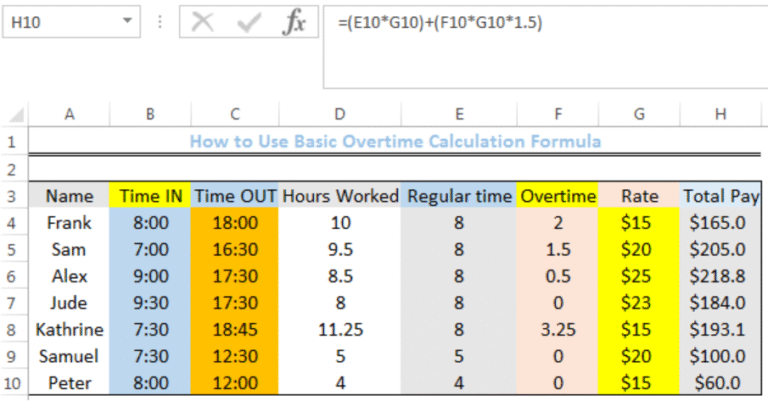Screen dimensions: 768x401
Task: Open the Name Box dropdown arrow
Action: pyautogui.click(x=127, y=21)
